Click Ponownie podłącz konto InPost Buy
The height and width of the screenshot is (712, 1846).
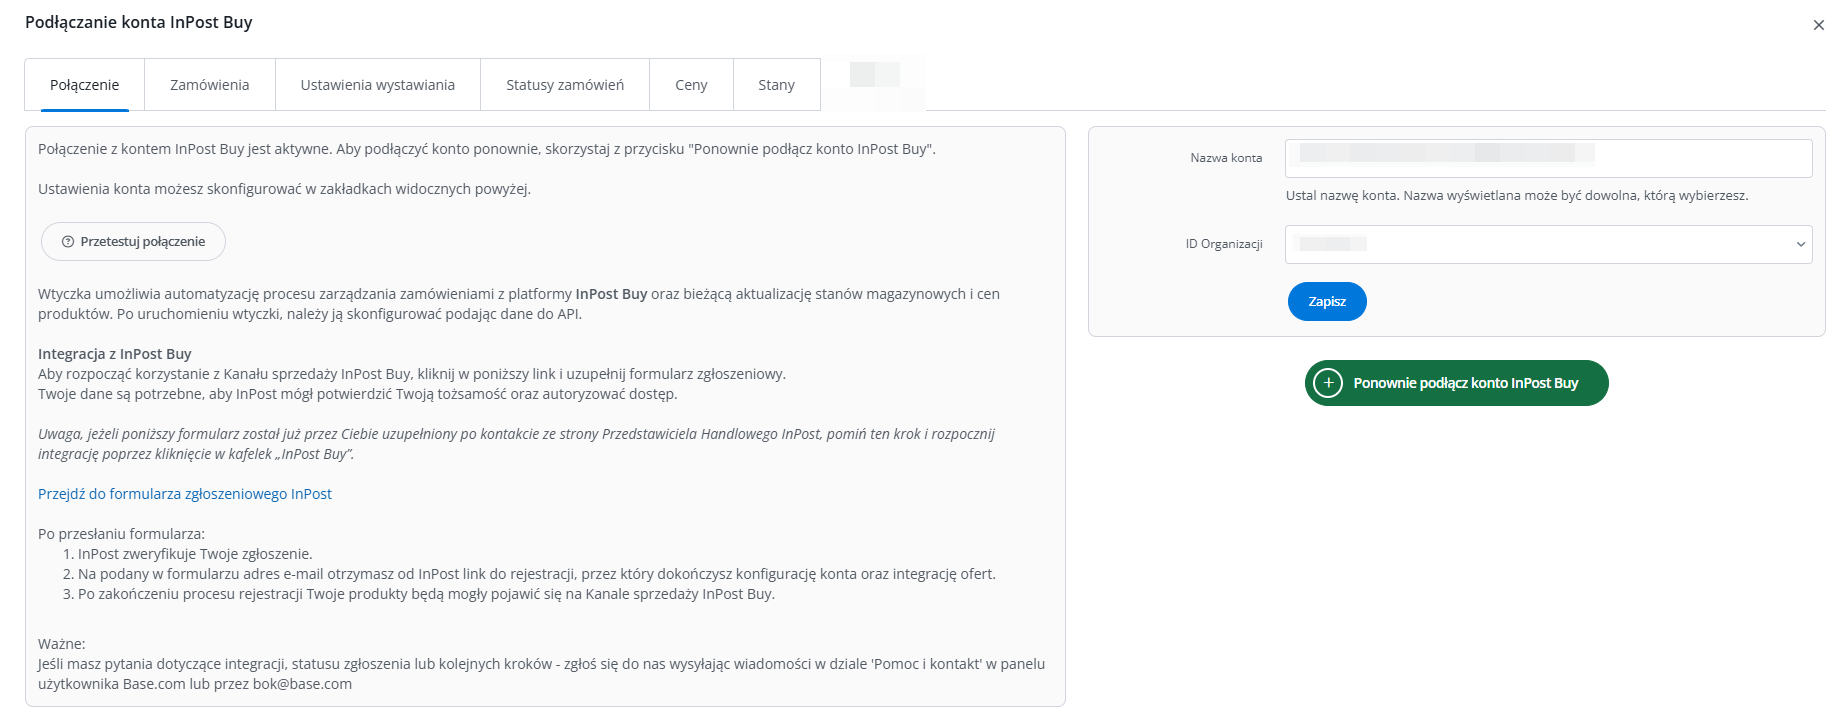1465,383
